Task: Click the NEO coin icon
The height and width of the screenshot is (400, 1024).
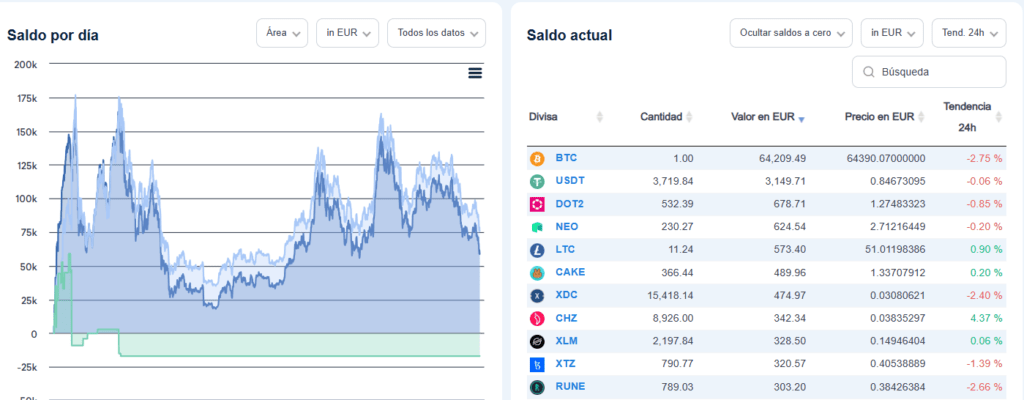Action: tap(537, 227)
